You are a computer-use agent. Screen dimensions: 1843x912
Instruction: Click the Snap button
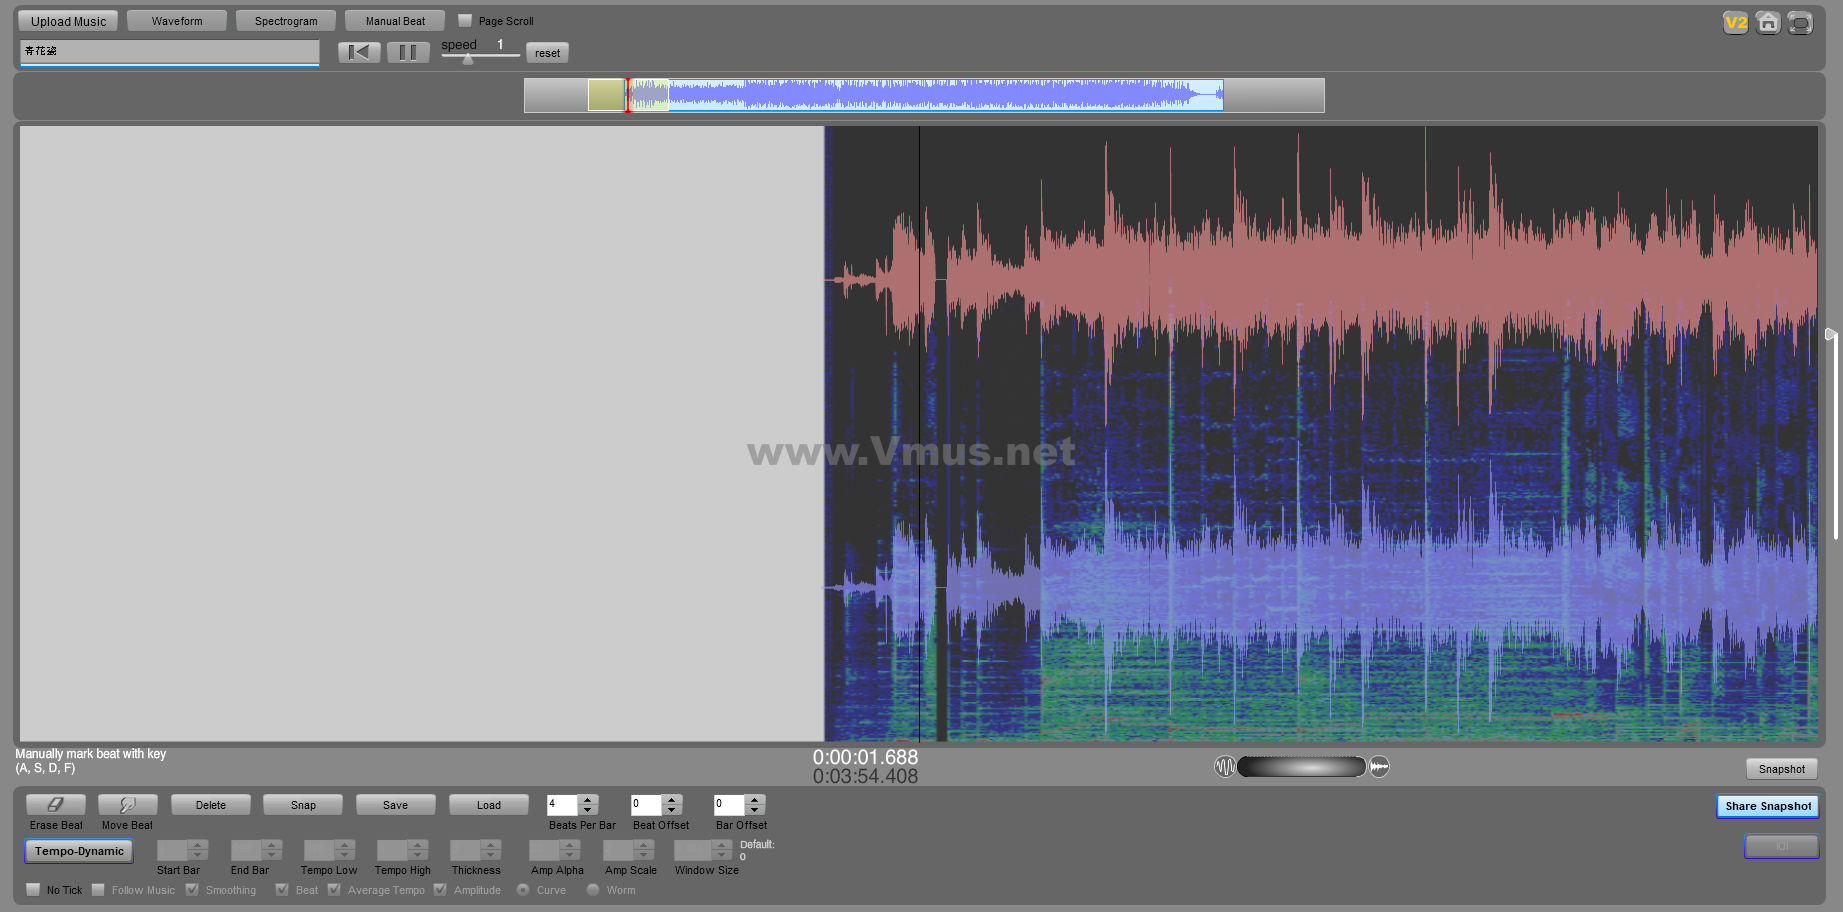coord(303,805)
